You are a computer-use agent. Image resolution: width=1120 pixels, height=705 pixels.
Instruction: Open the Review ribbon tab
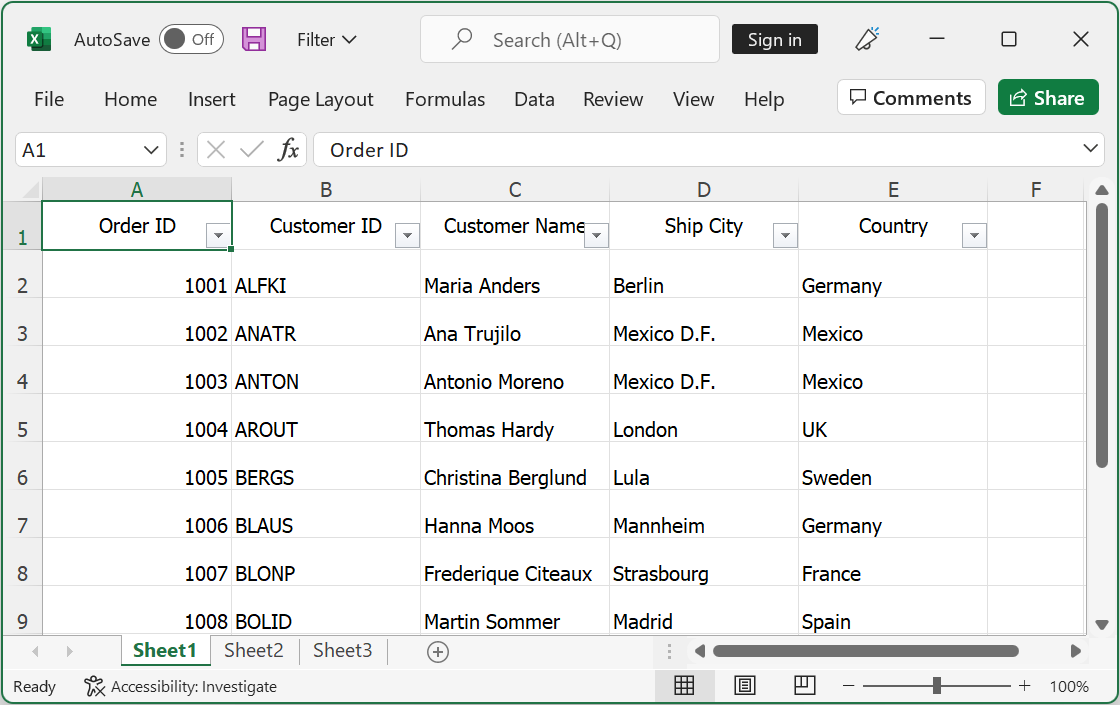point(613,99)
